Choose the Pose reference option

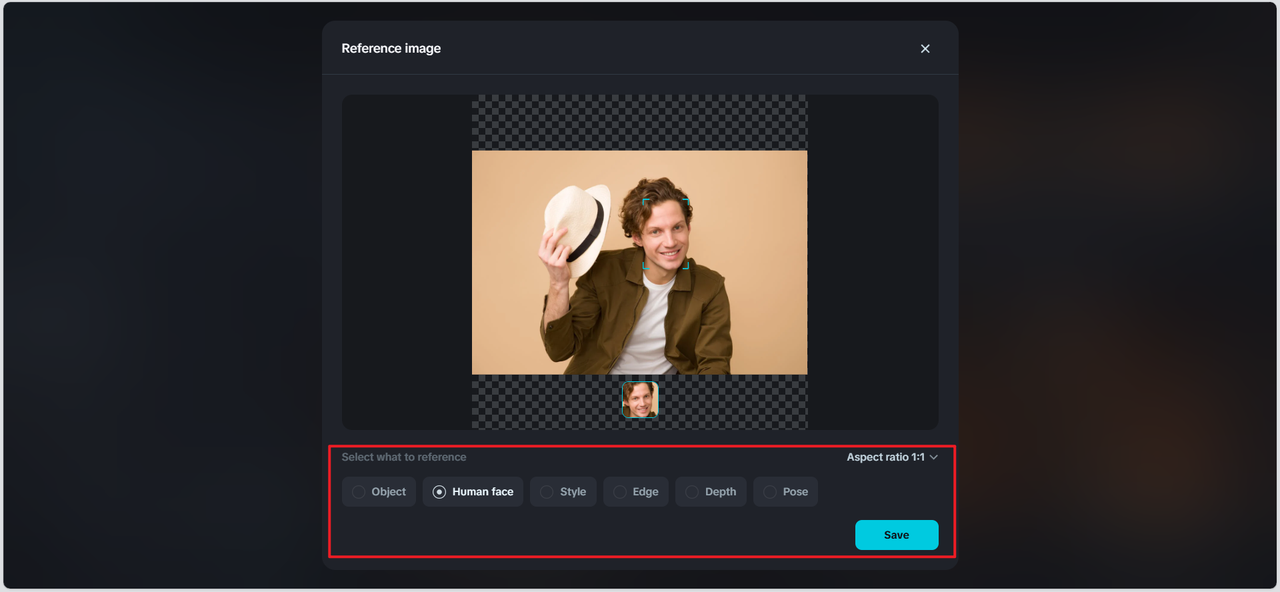coord(785,492)
